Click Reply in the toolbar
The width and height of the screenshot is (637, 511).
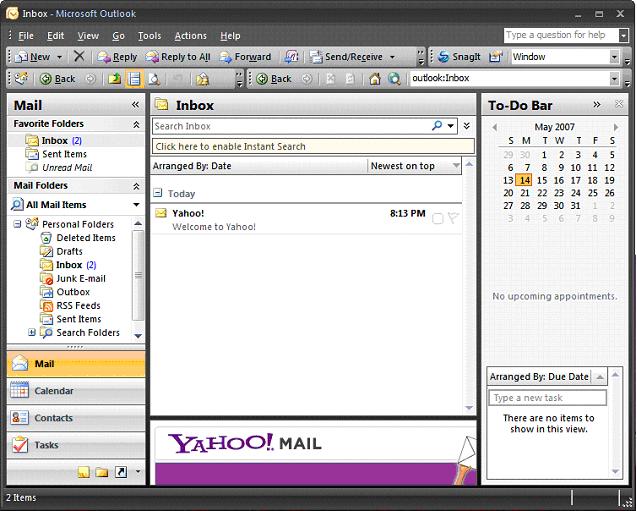click(x=117, y=57)
